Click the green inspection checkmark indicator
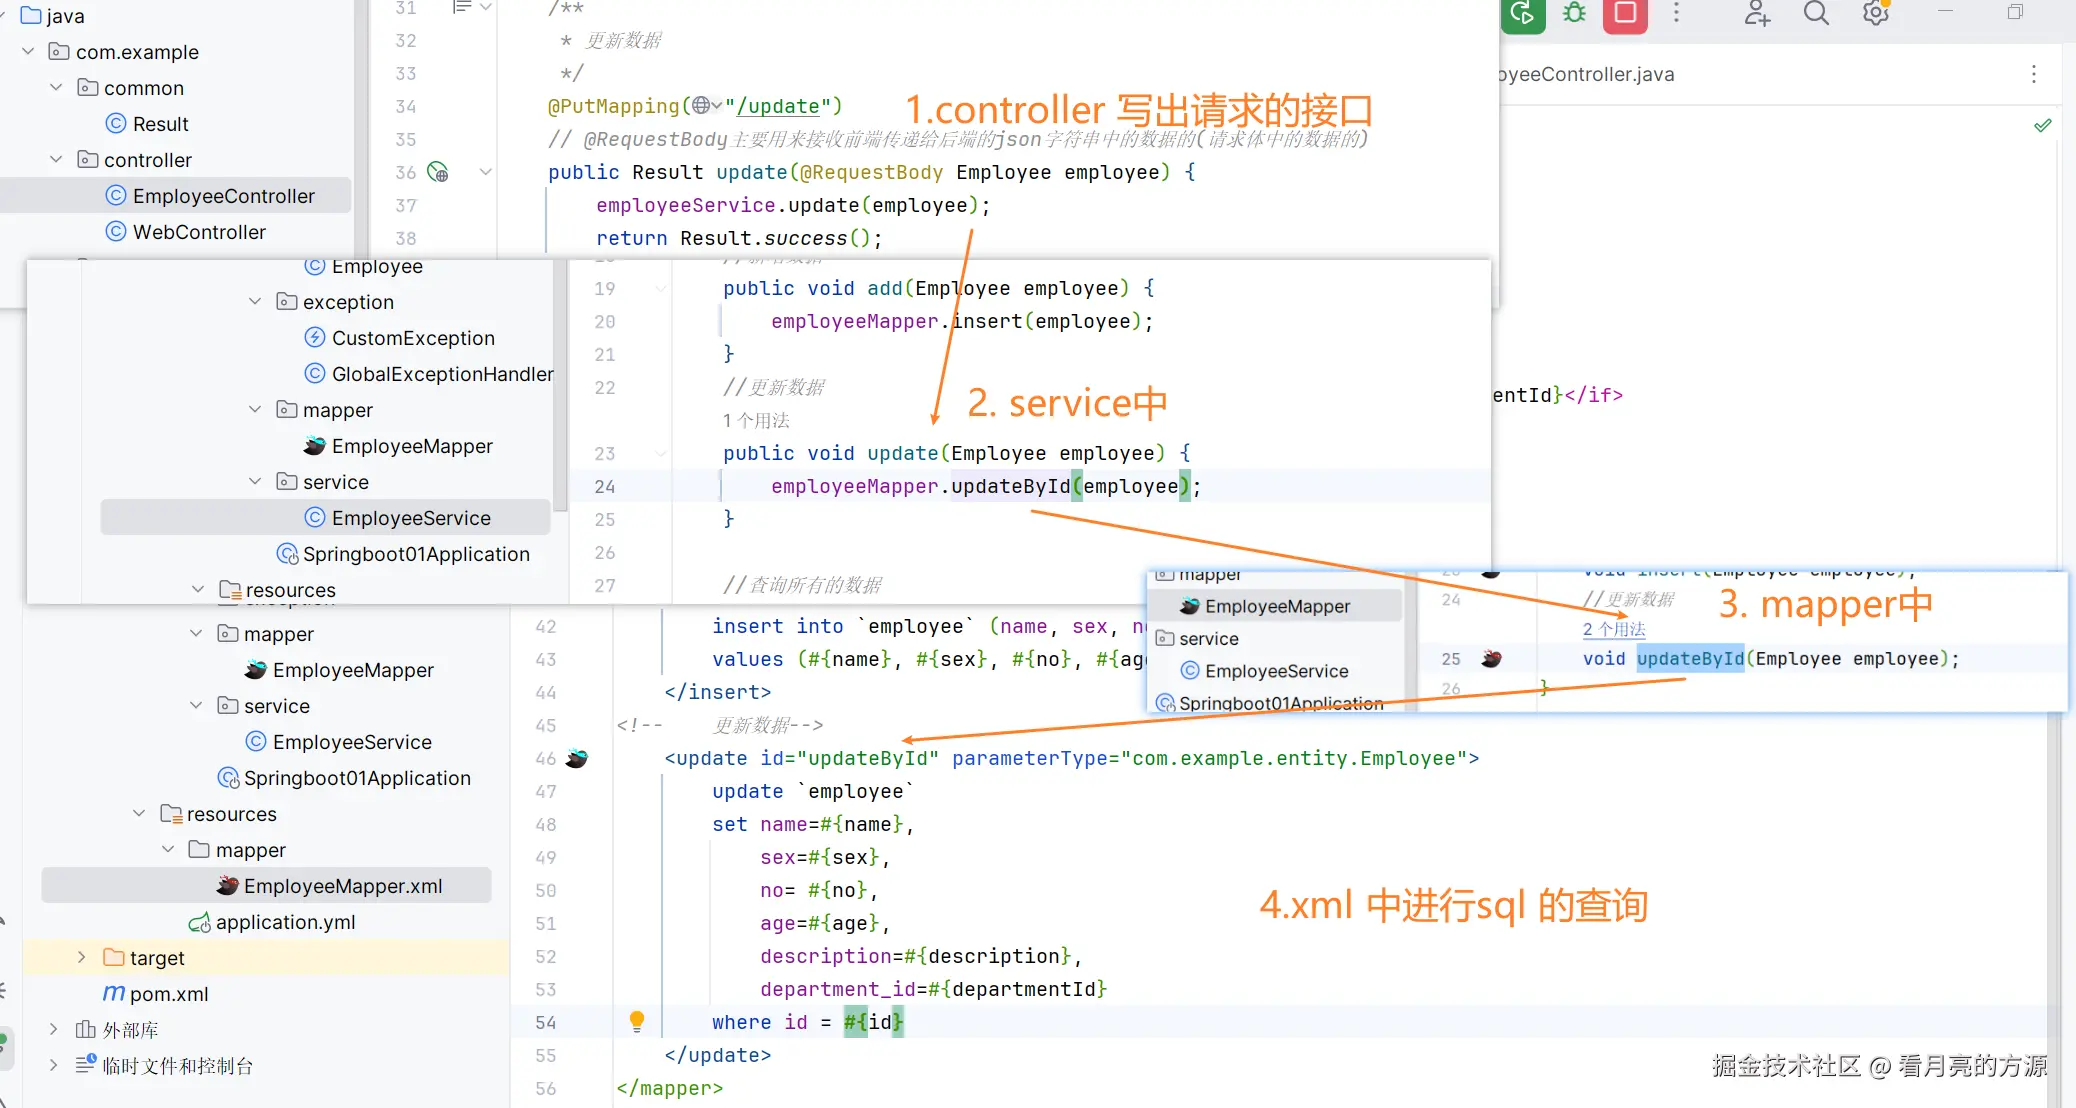 tap(2043, 125)
